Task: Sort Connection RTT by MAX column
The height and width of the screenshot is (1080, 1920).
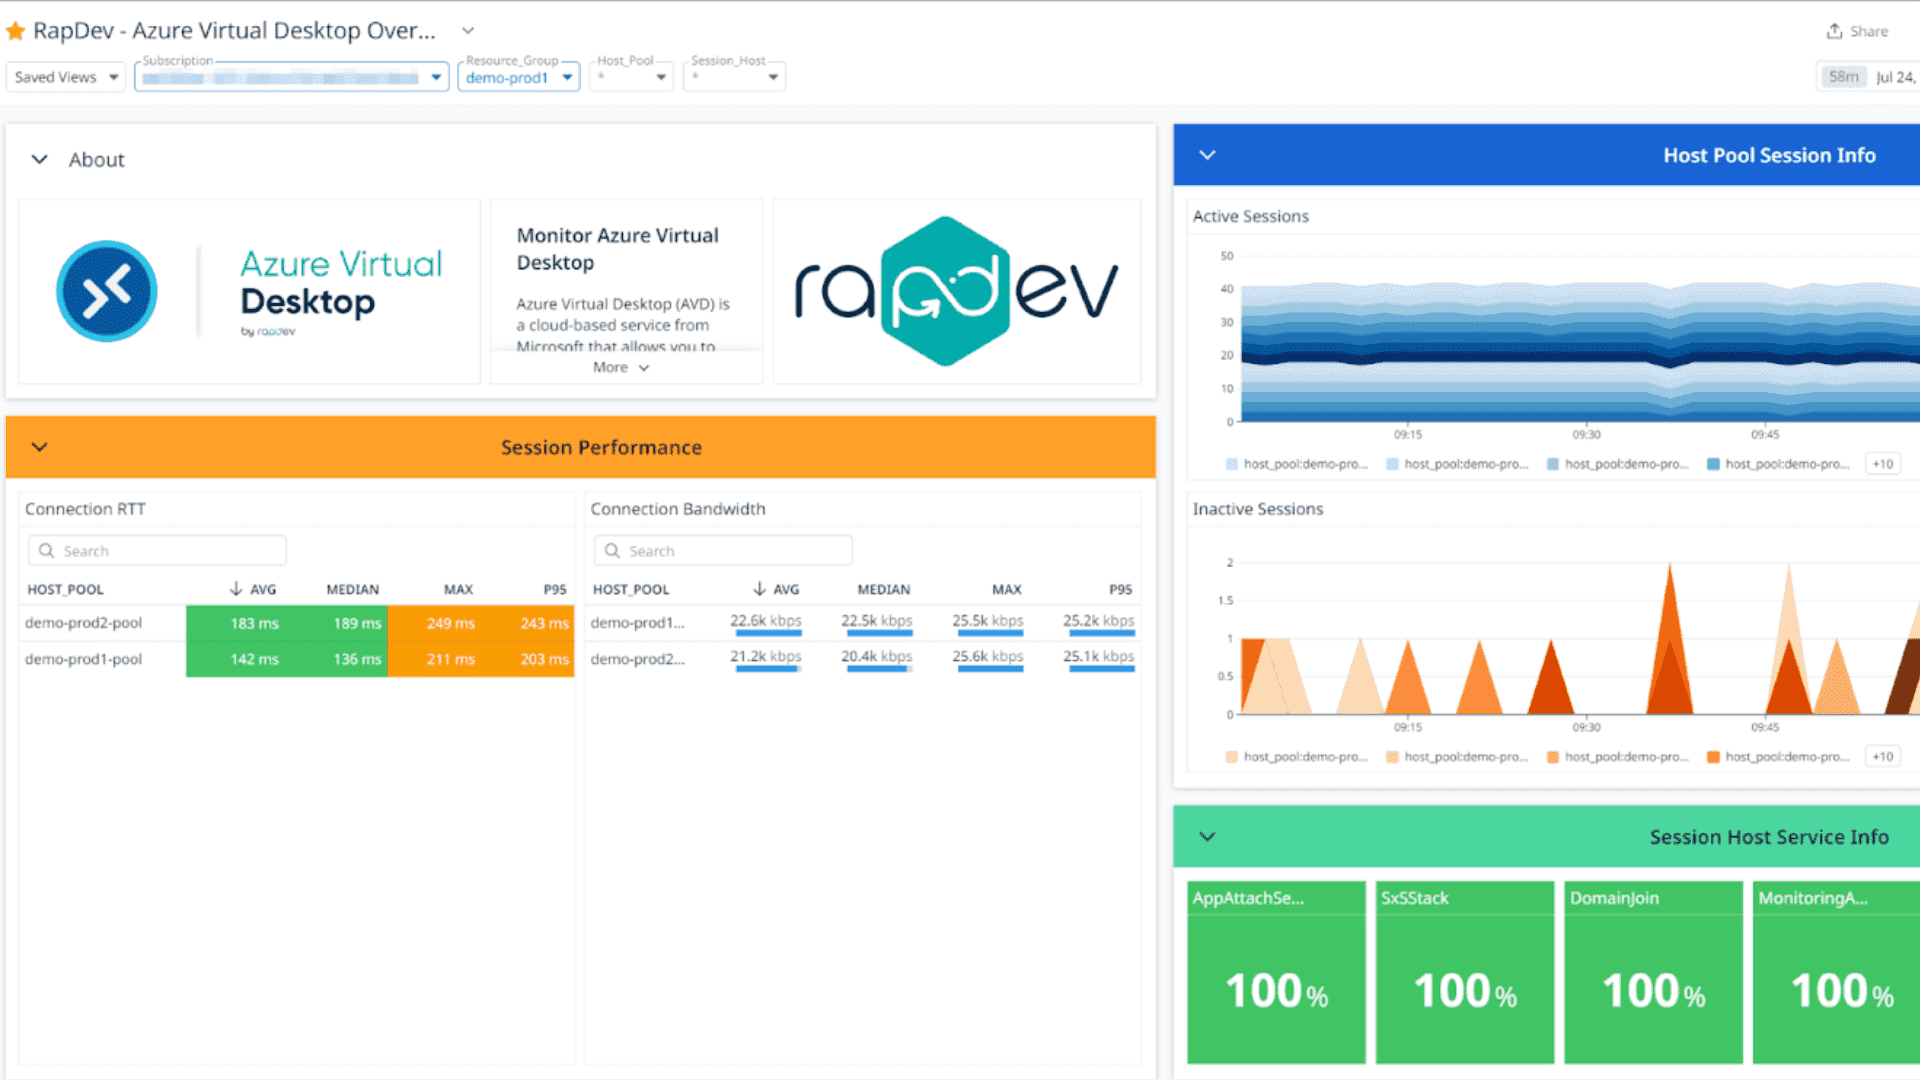Action: [458, 589]
